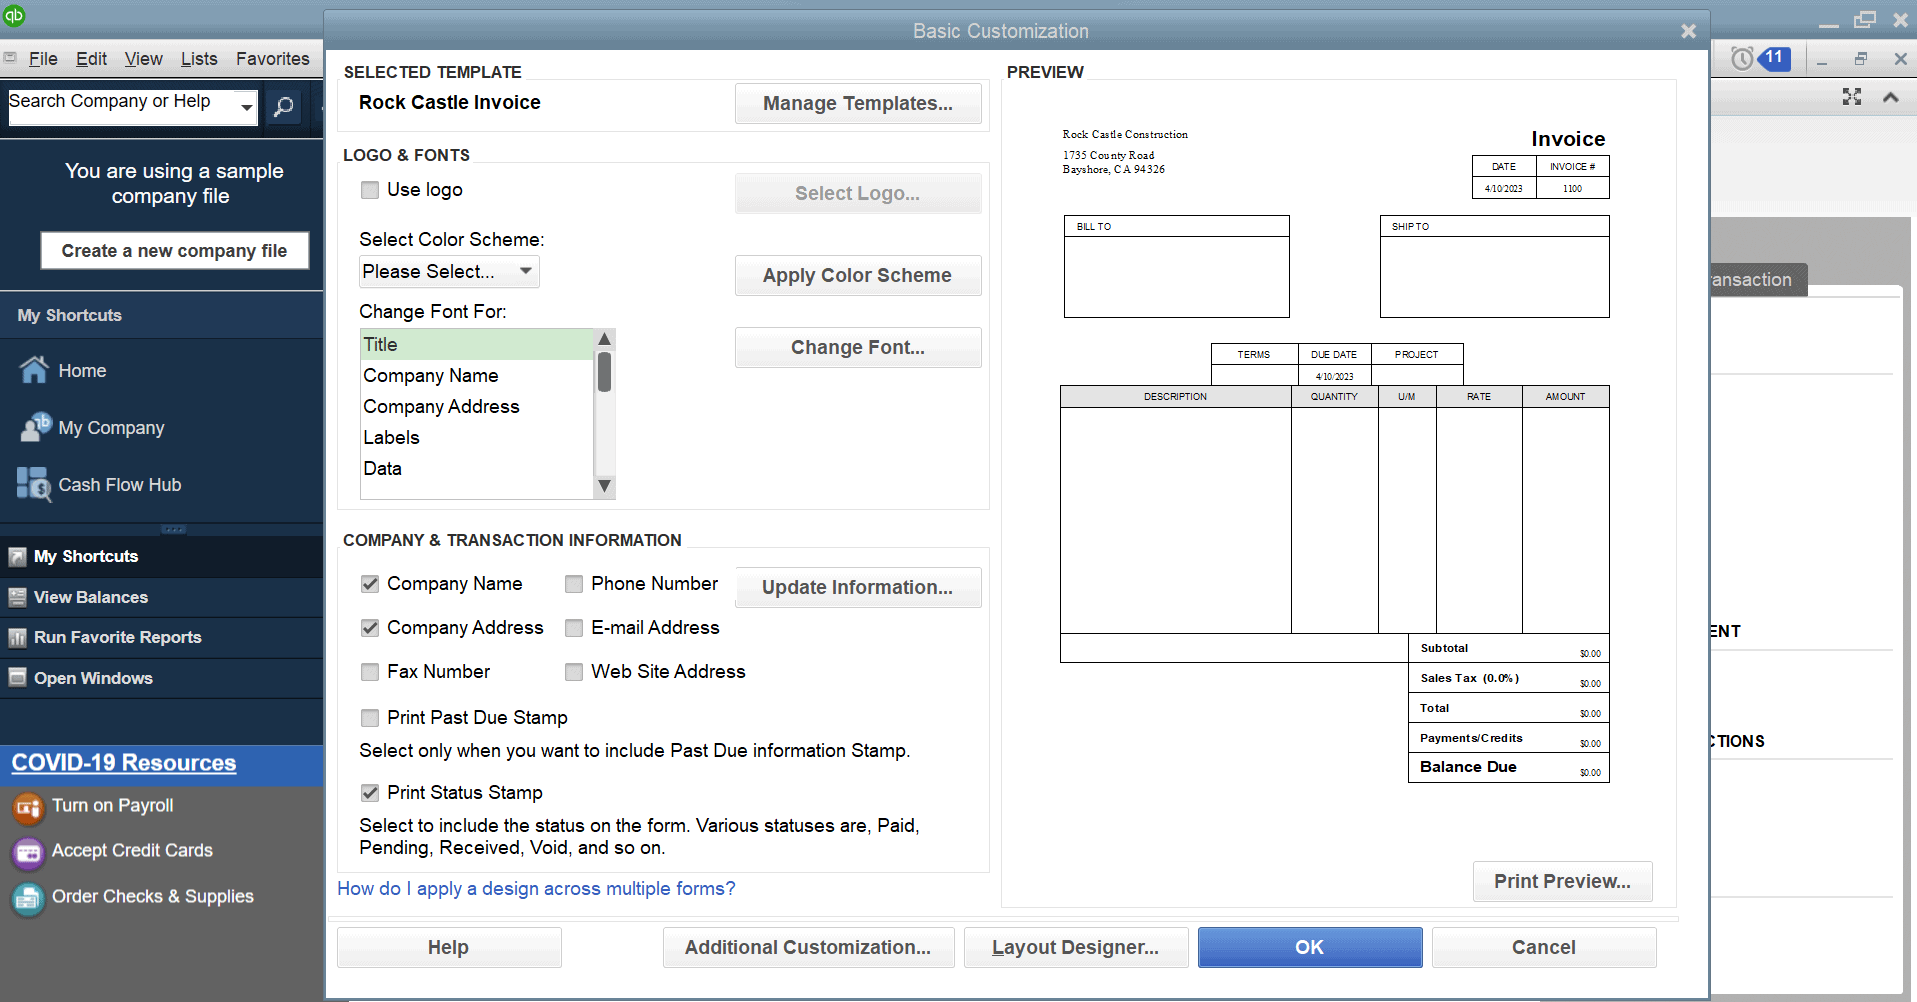Open design across multiple forms link
The image size is (1917, 1002).
[536, 889]
